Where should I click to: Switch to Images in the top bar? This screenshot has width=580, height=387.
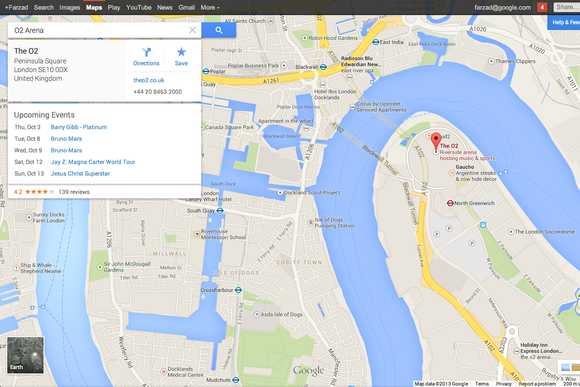[70, 7]
